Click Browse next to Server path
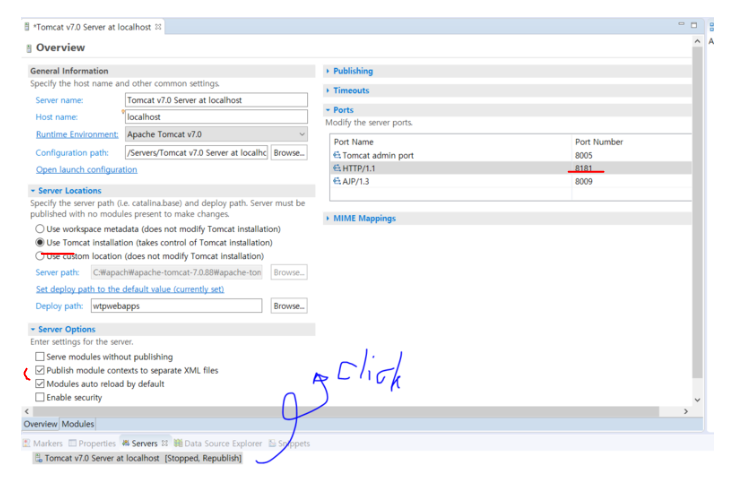The height and width of the screenshot is (487, 738). coord(289,272)
